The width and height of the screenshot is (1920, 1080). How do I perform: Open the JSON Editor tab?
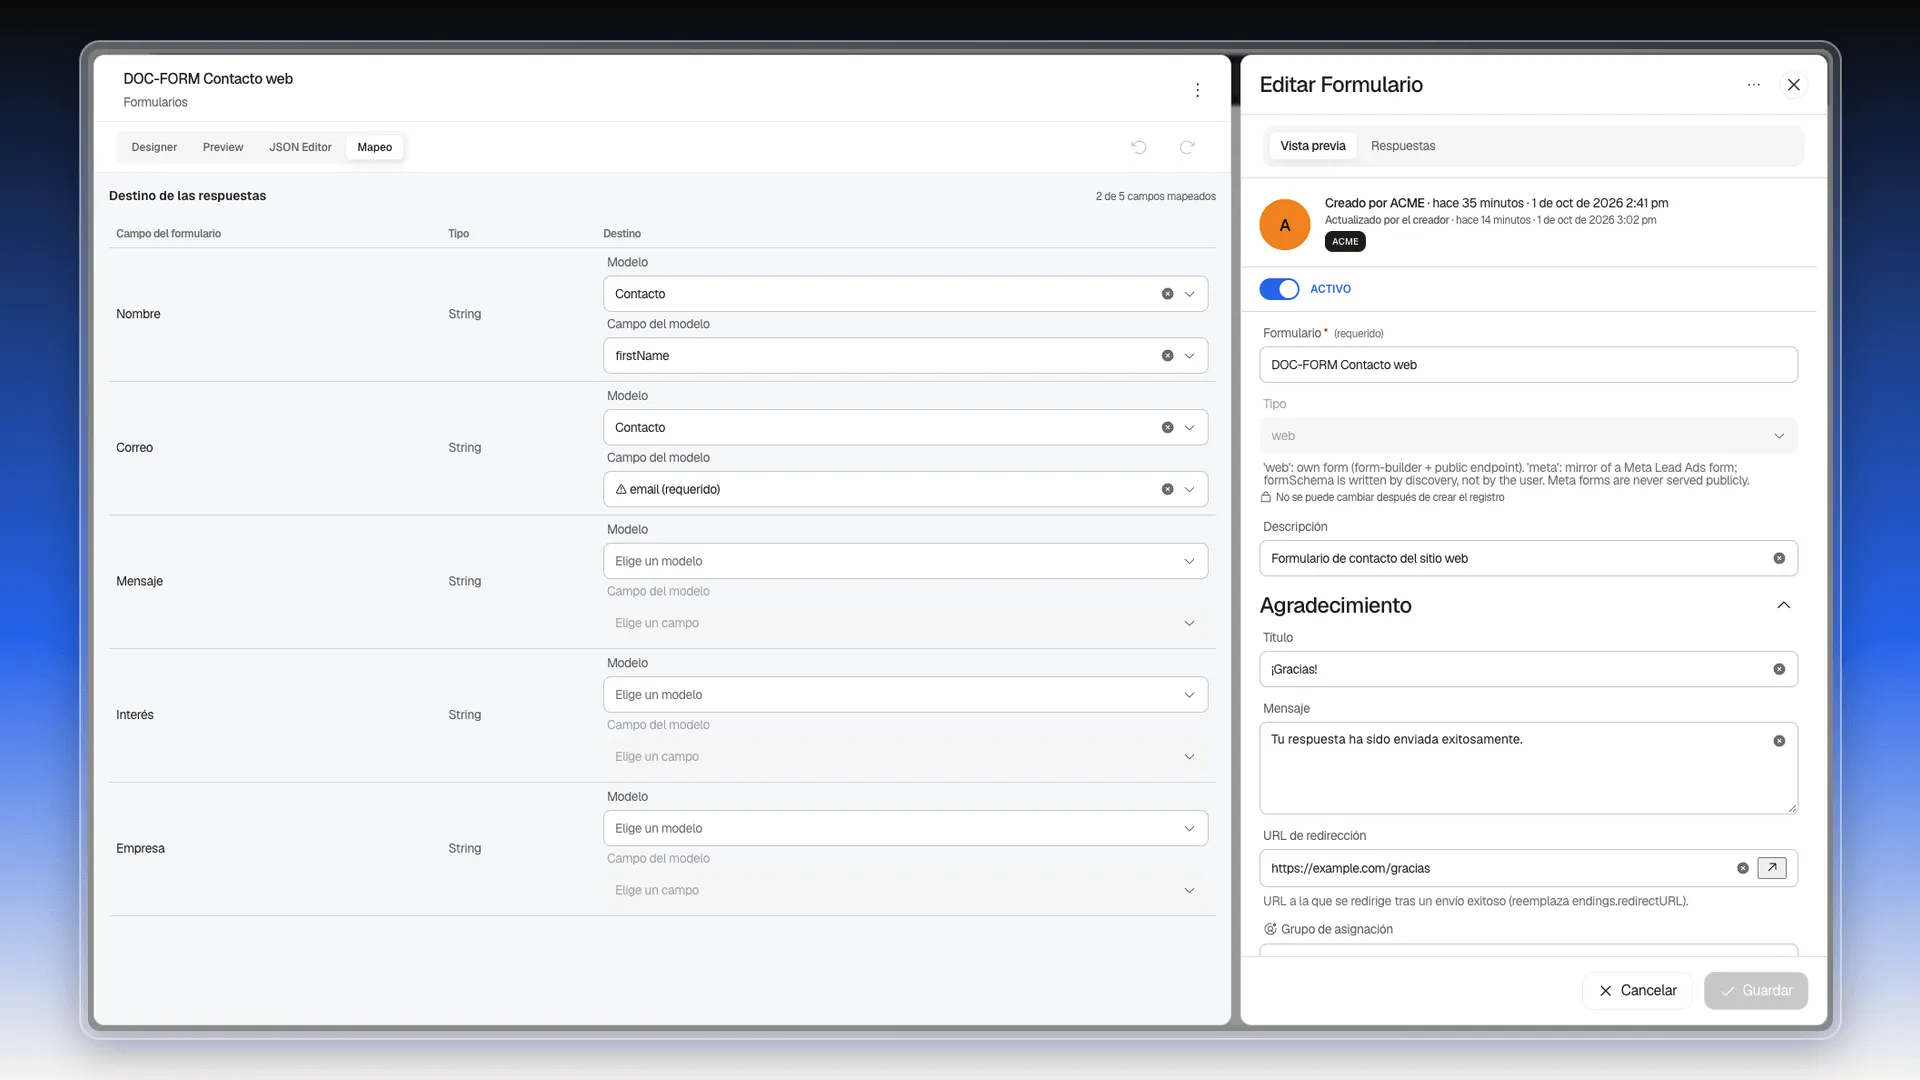(x=300, y=147)
